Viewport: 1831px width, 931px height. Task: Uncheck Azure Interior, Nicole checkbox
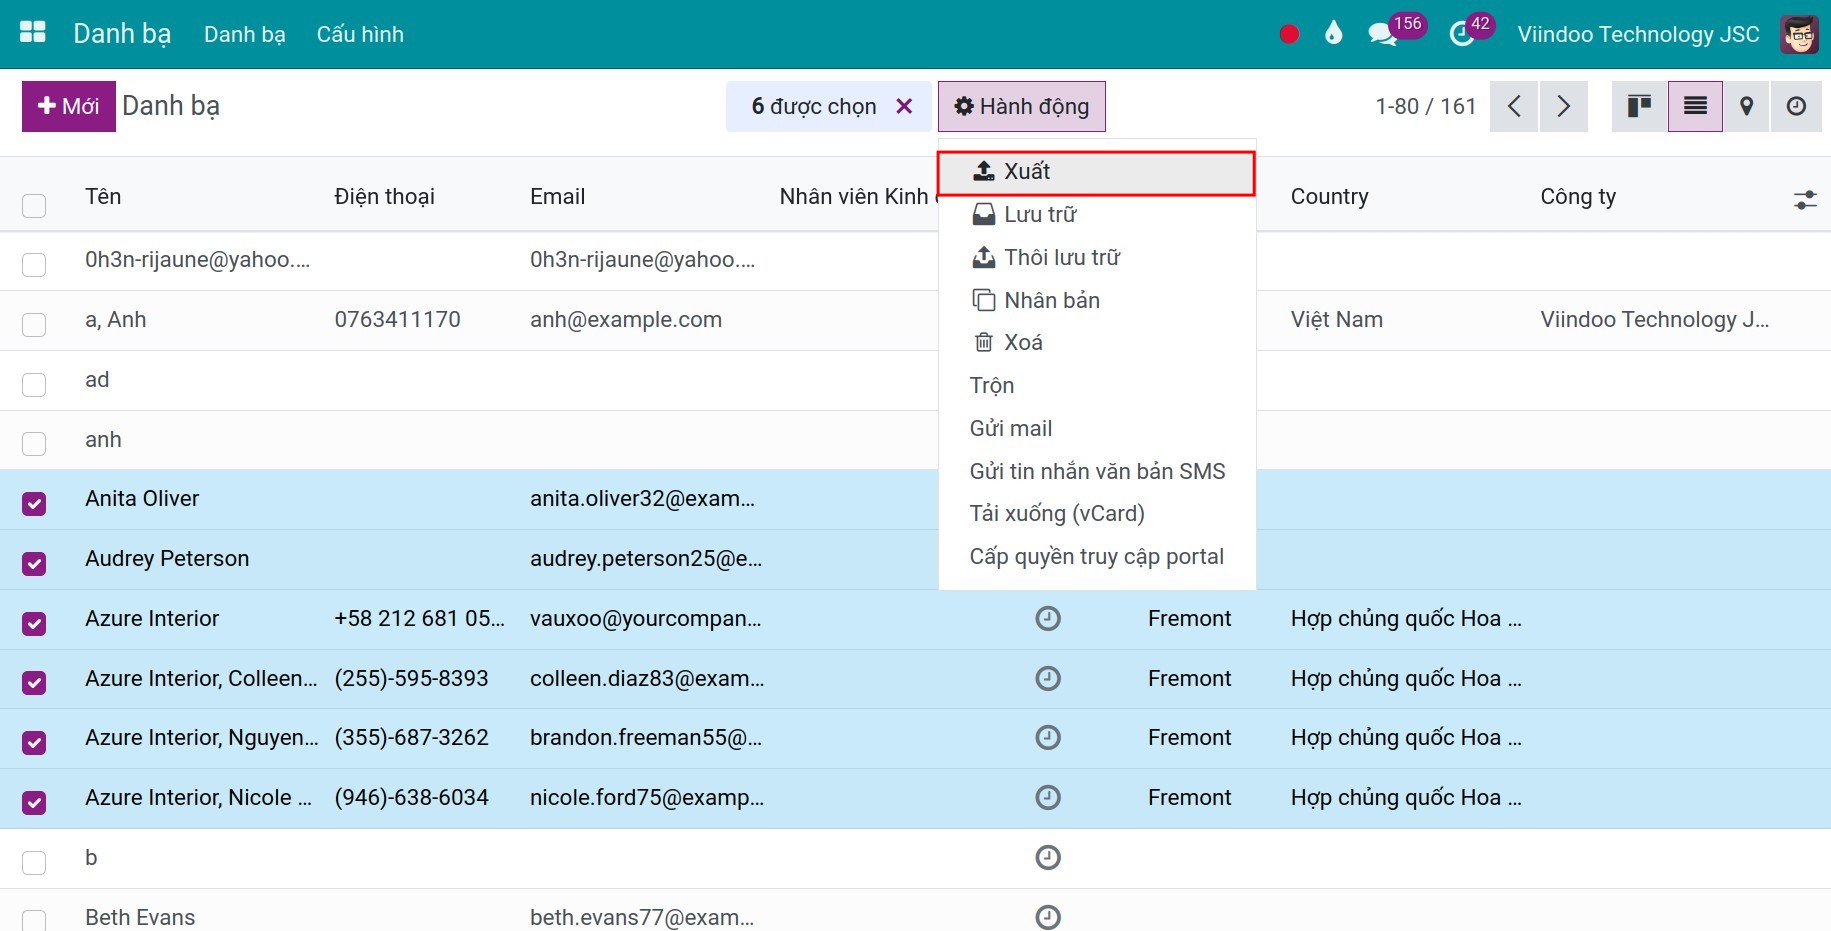34,802
